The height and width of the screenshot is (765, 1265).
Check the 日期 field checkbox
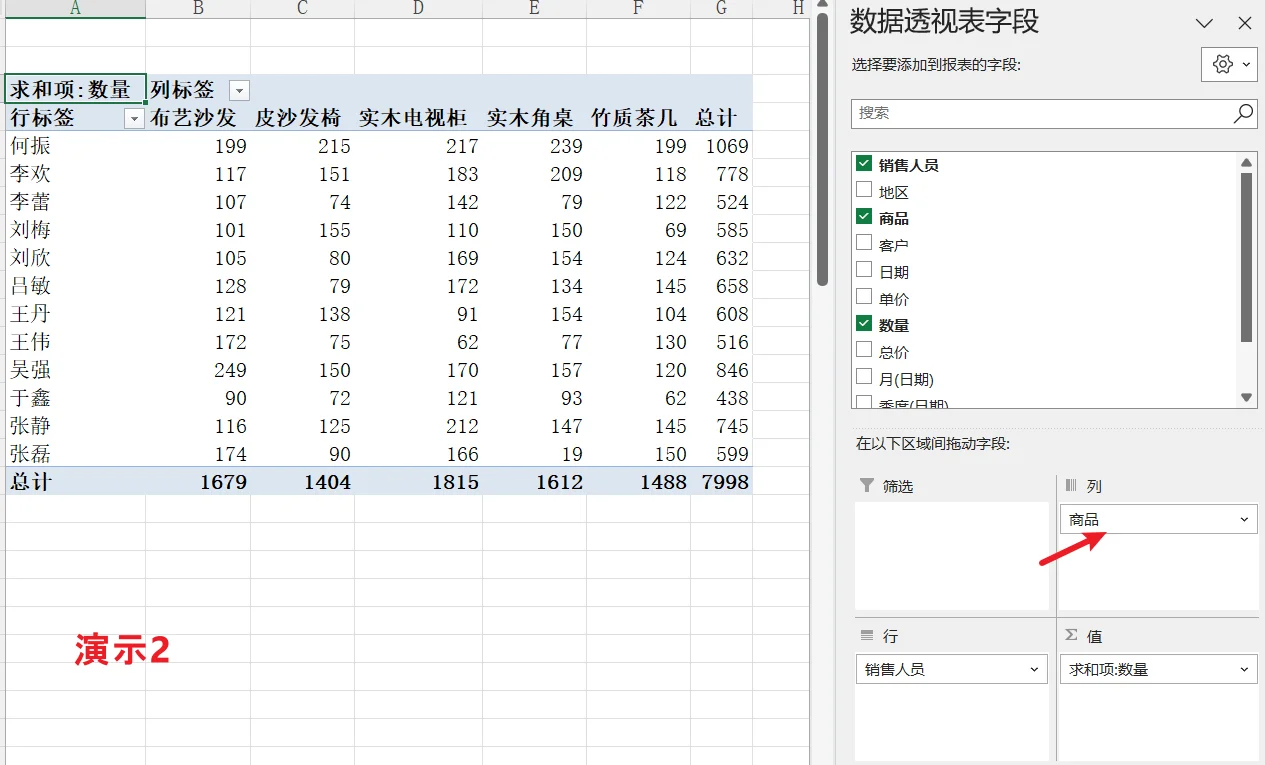pos(864,270)
